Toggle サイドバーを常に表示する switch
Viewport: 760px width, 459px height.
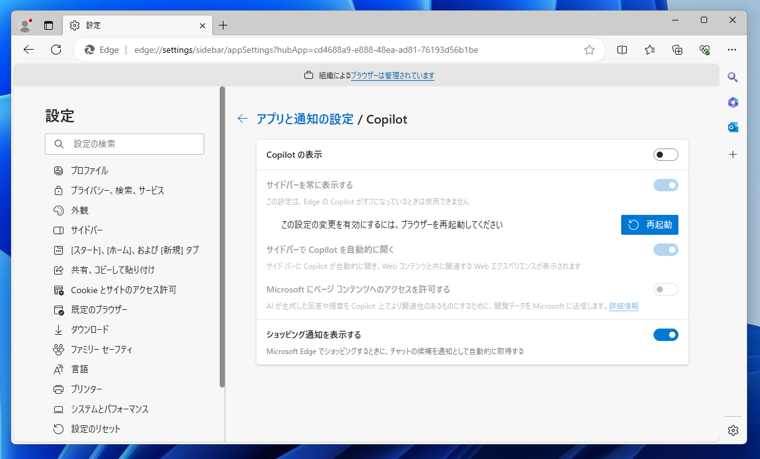tap(665, 185)
